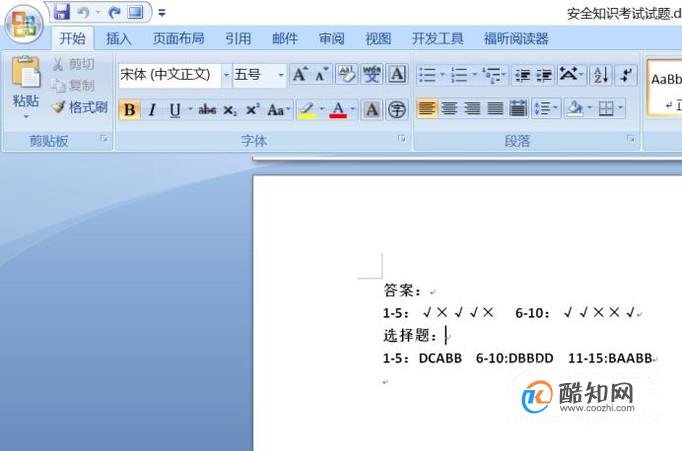Align text right
This screenshot has width=682, height=451.
tap(472, 109)
